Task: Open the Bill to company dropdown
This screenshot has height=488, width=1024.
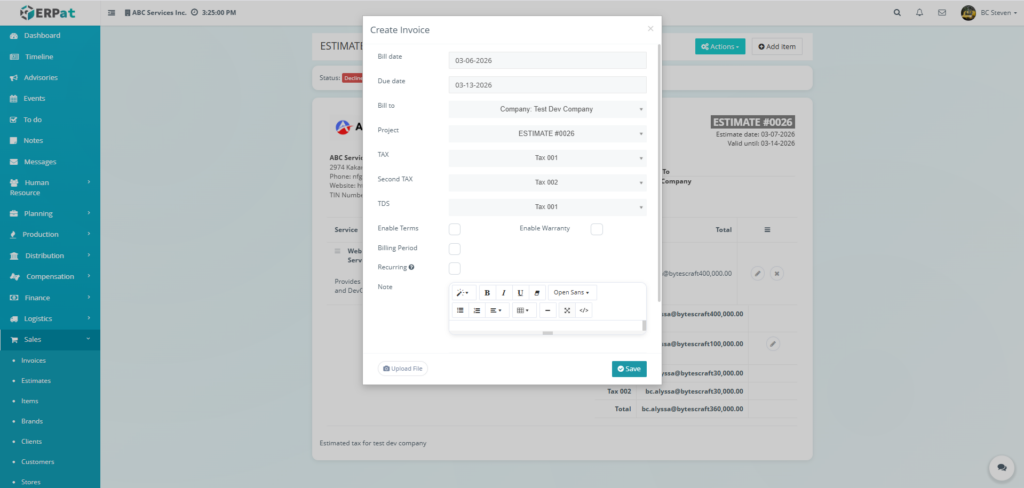Action: (x=547, y=109)
